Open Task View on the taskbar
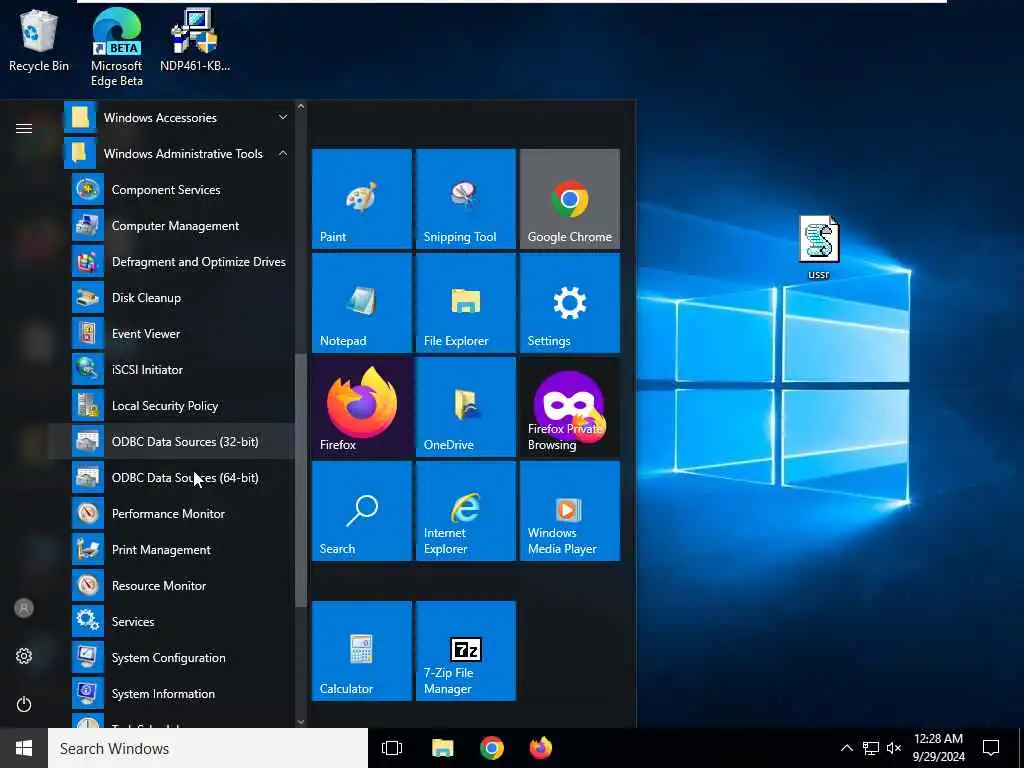The height and width of the screenshot is (768, 1024). pos(392,748)
